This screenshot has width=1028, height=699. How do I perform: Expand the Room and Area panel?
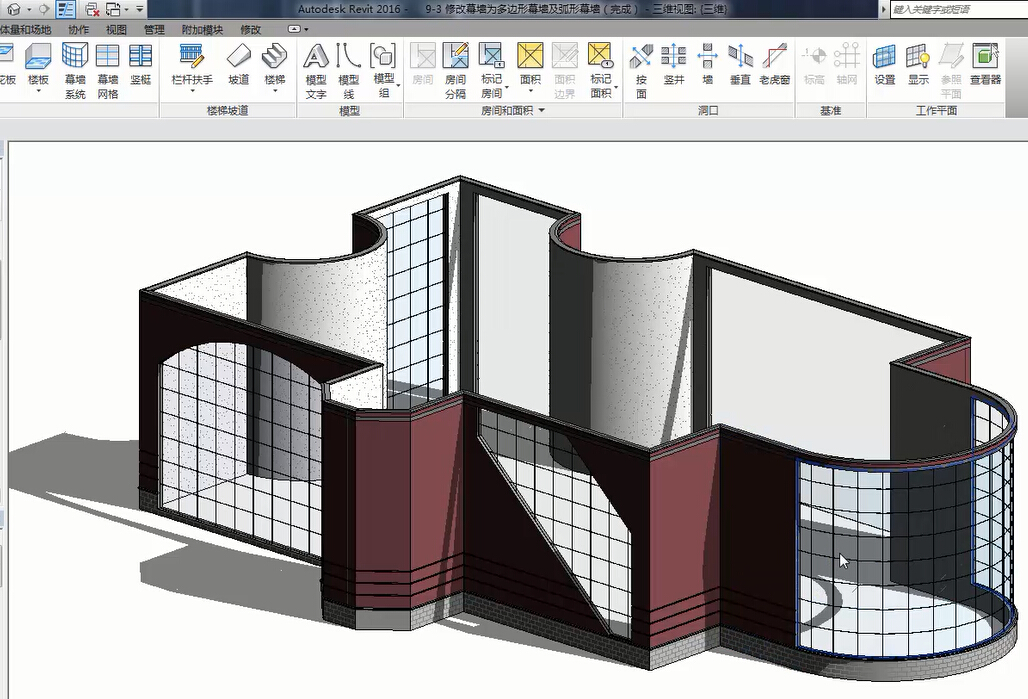541,111
